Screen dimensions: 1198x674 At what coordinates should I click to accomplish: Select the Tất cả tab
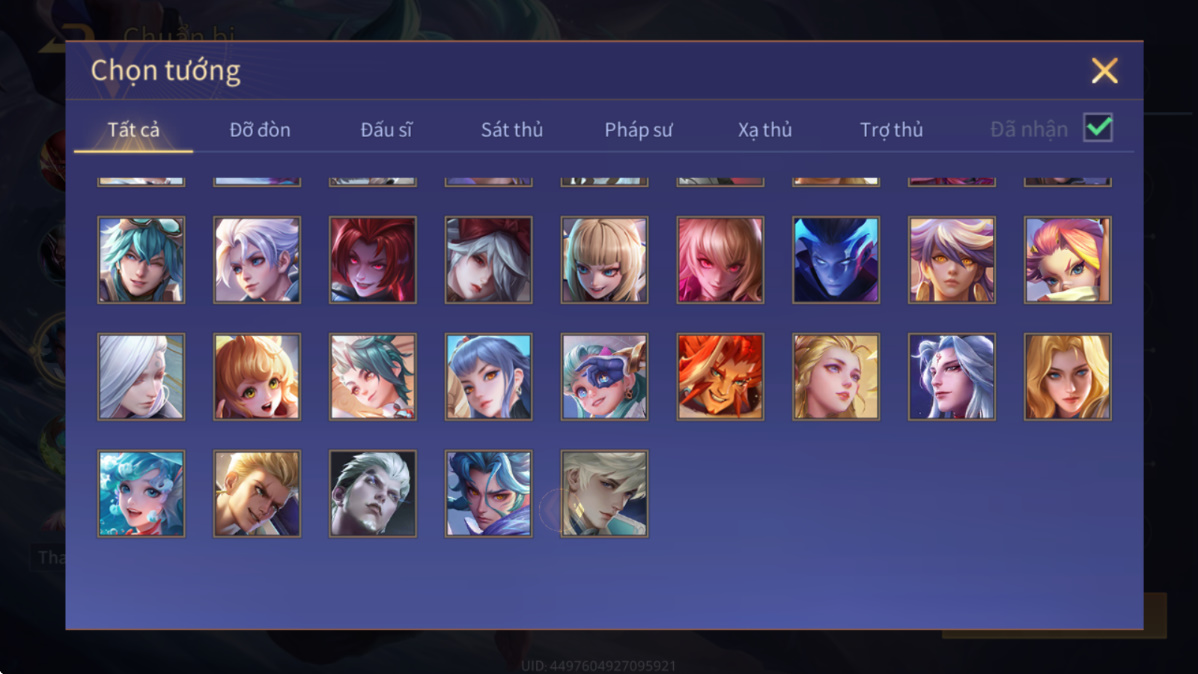134,130
